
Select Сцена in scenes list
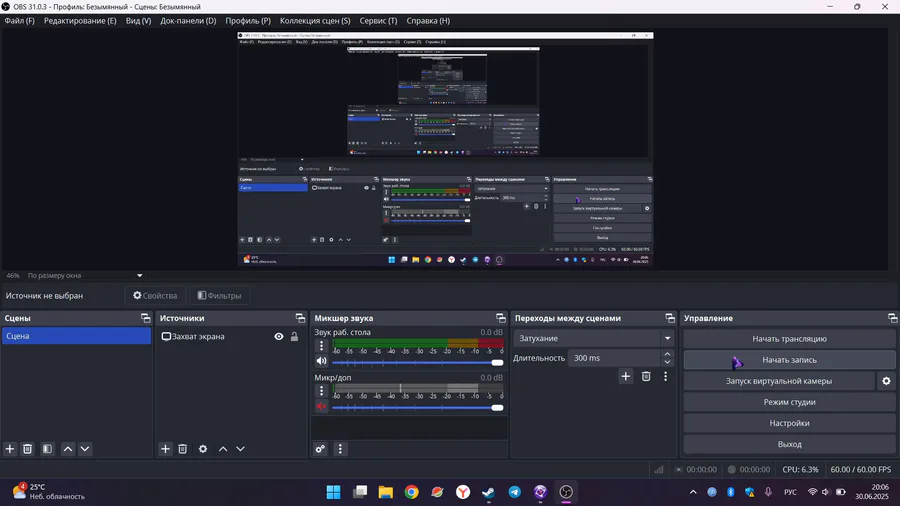76,336
